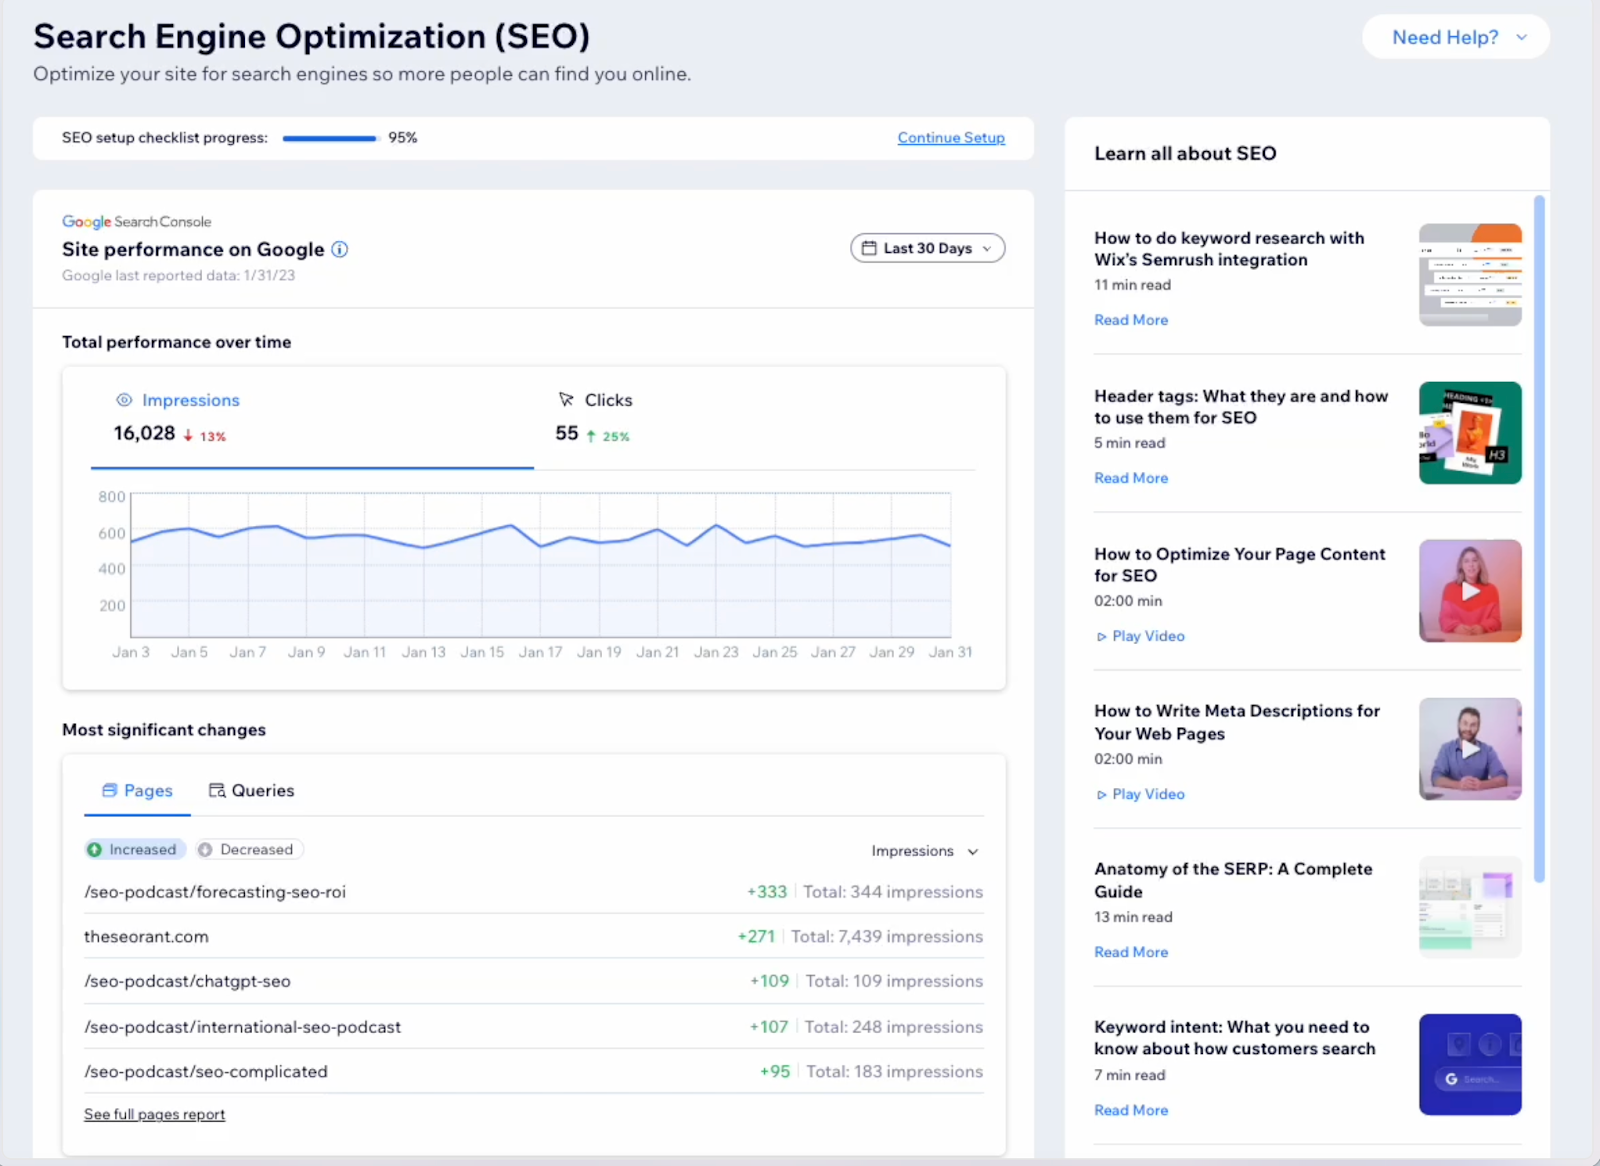This screenshot has height=1166, width=1600.
Task: Enable the Decreased changes filter
Action: (x=248, y=849)
